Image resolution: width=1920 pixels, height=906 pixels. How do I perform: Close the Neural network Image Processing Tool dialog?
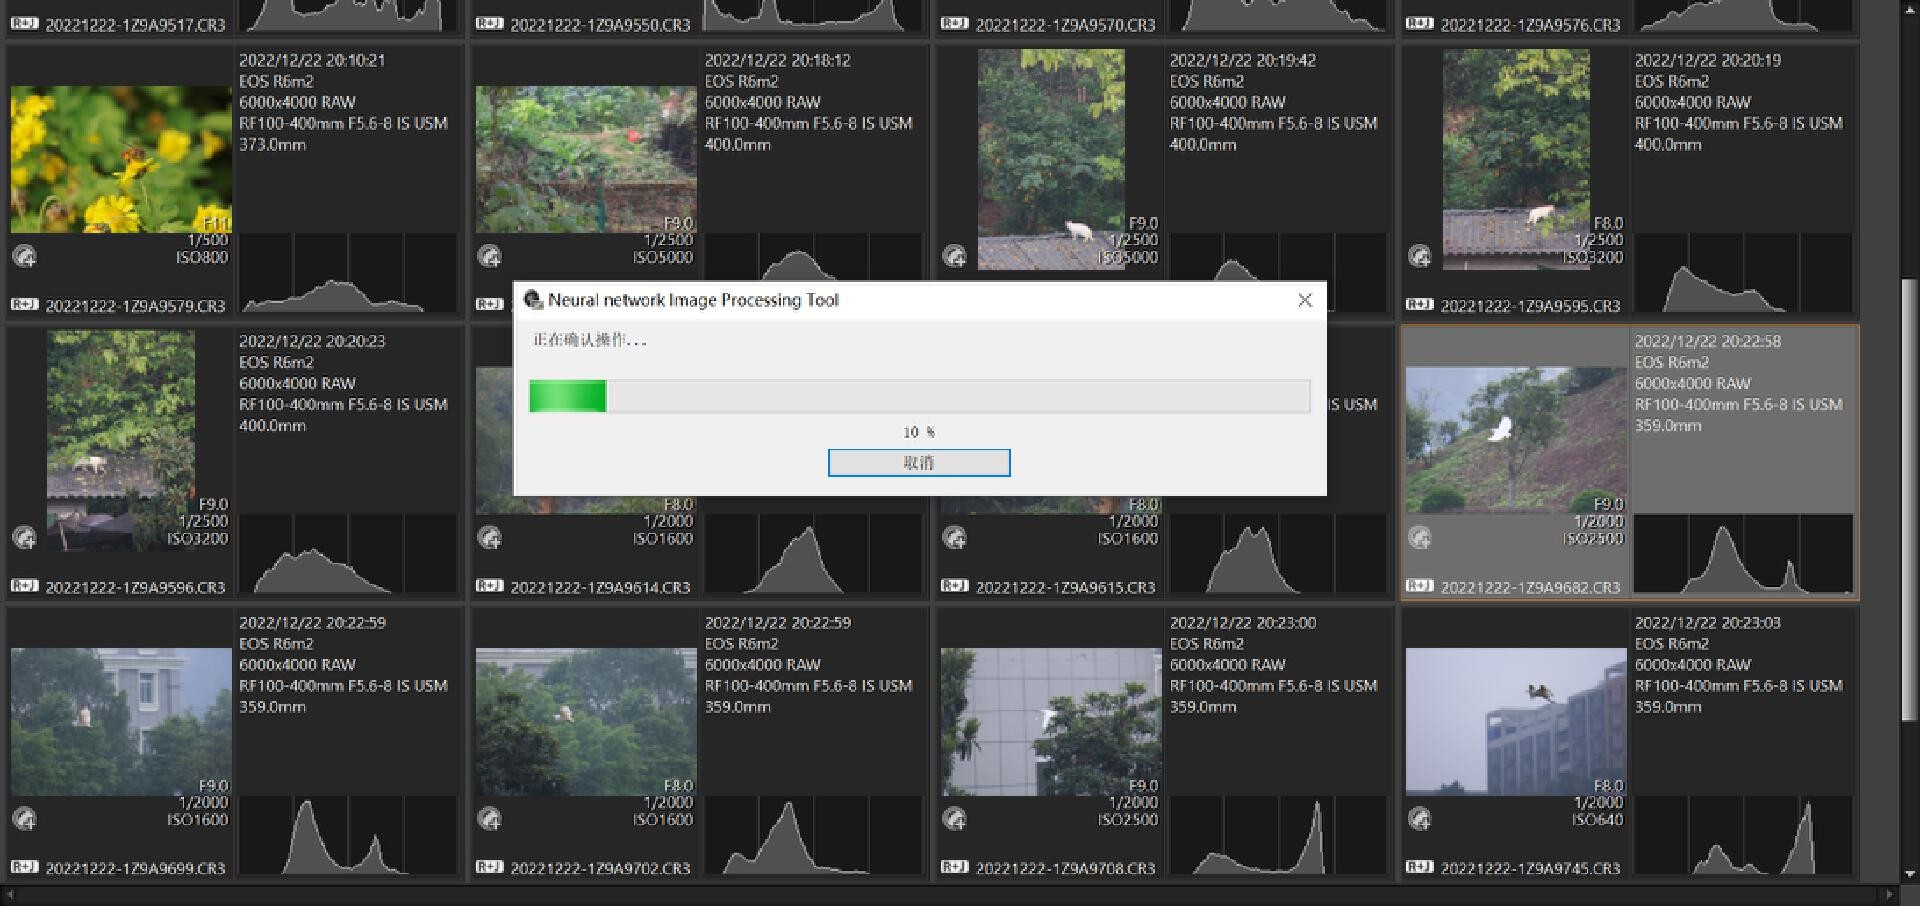[x=1304, y=300]
